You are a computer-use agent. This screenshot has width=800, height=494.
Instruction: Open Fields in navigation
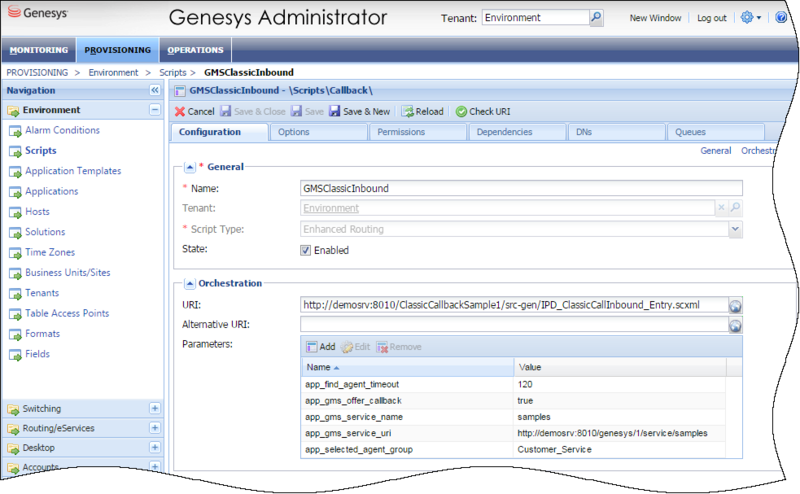(x=37, y=354)
